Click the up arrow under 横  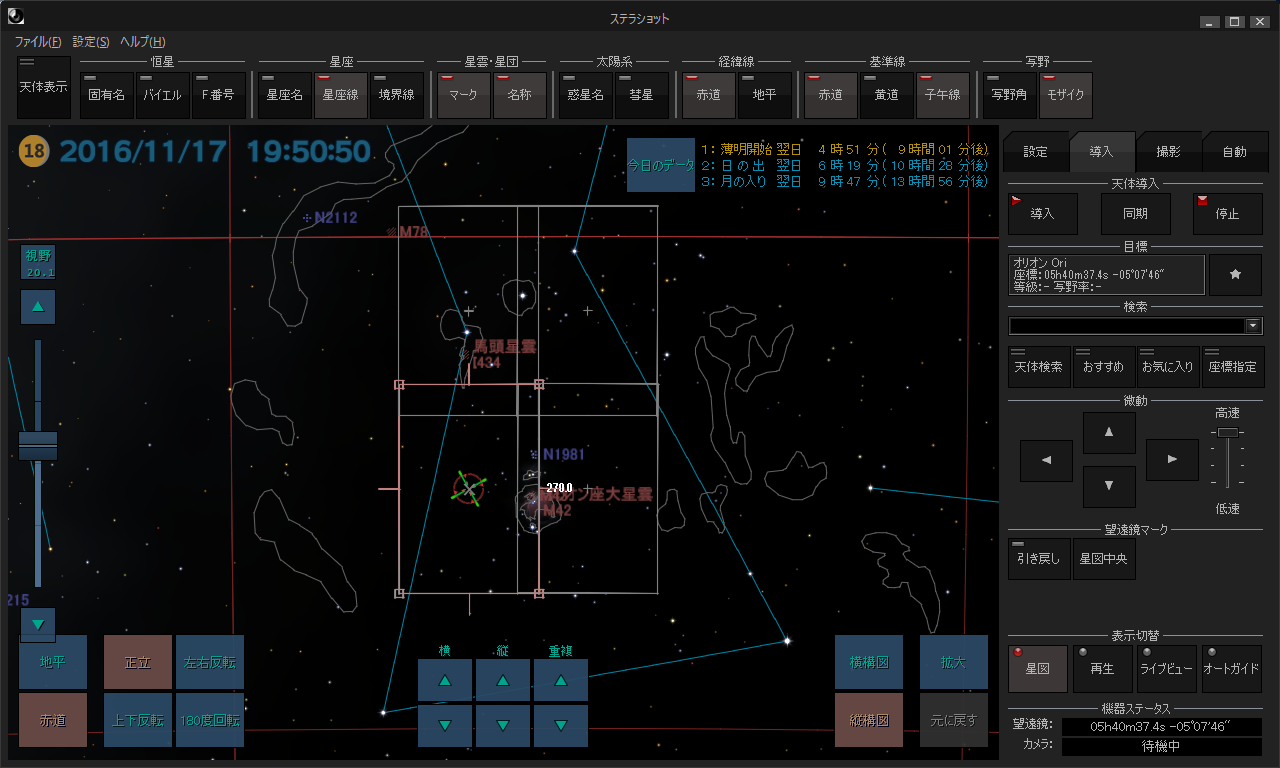pos(445,680)
